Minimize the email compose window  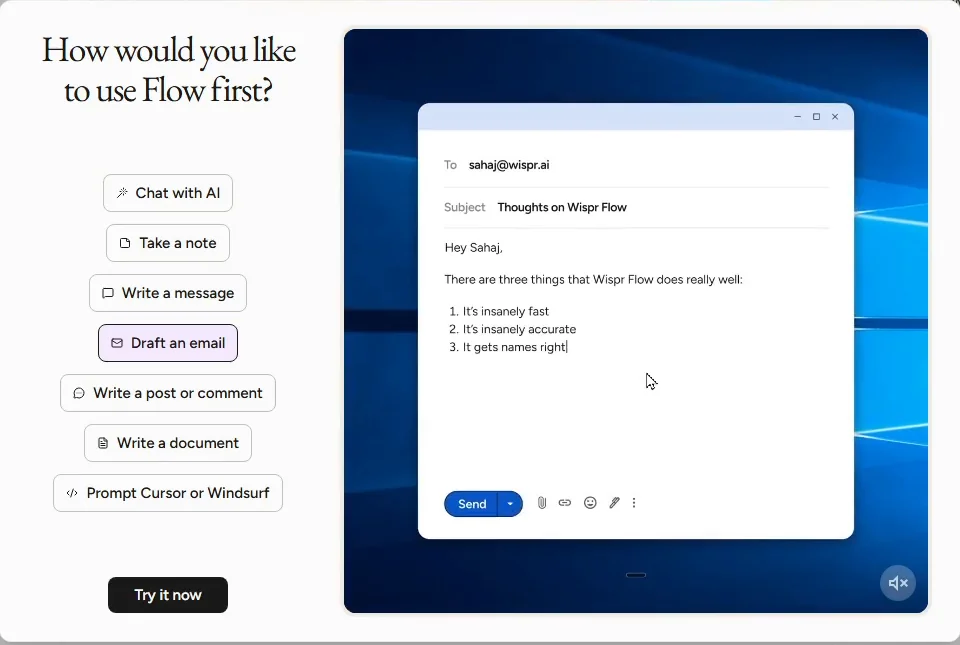(x=797, y=116)
